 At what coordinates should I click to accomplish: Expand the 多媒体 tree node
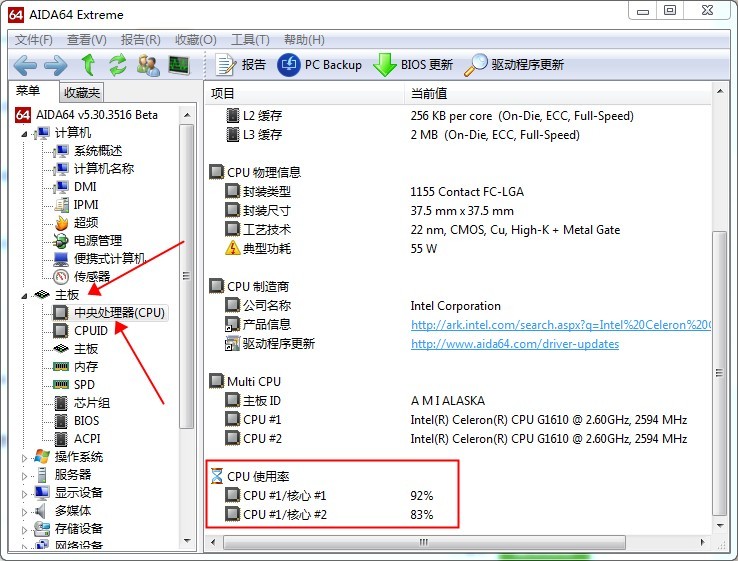pos(24,512)
